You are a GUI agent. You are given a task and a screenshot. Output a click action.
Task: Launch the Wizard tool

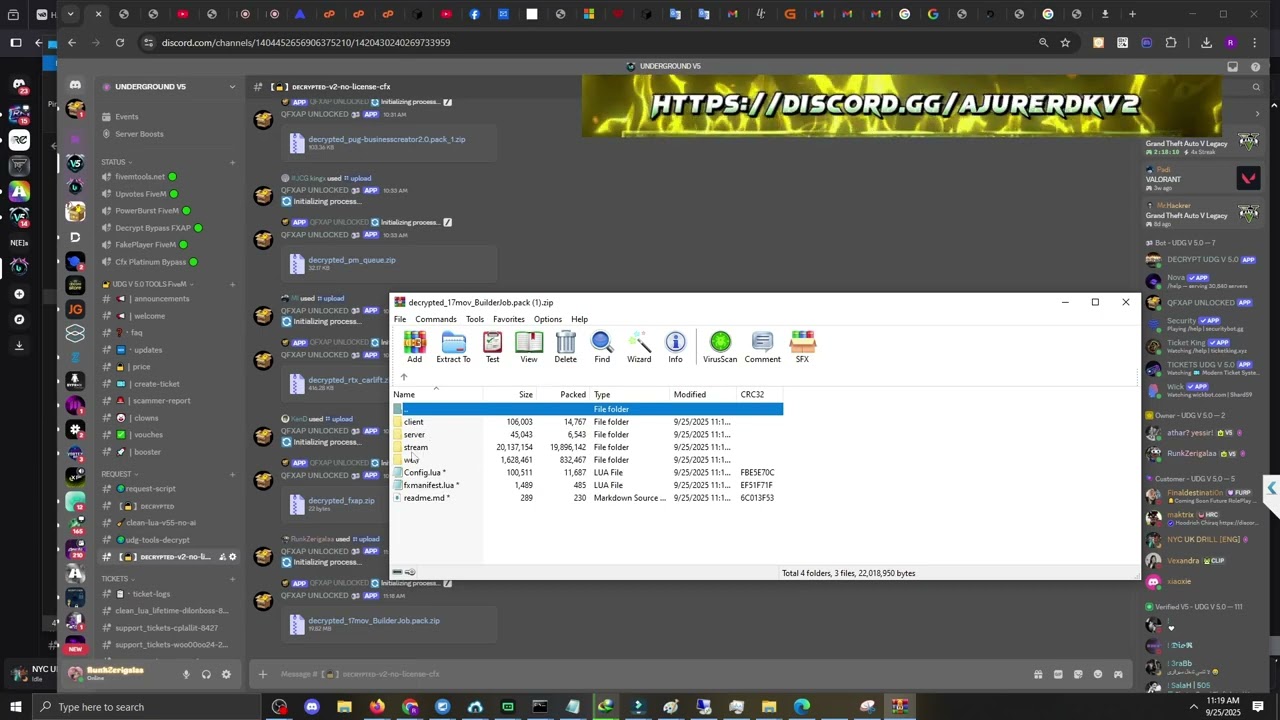[x=639, y=347]
